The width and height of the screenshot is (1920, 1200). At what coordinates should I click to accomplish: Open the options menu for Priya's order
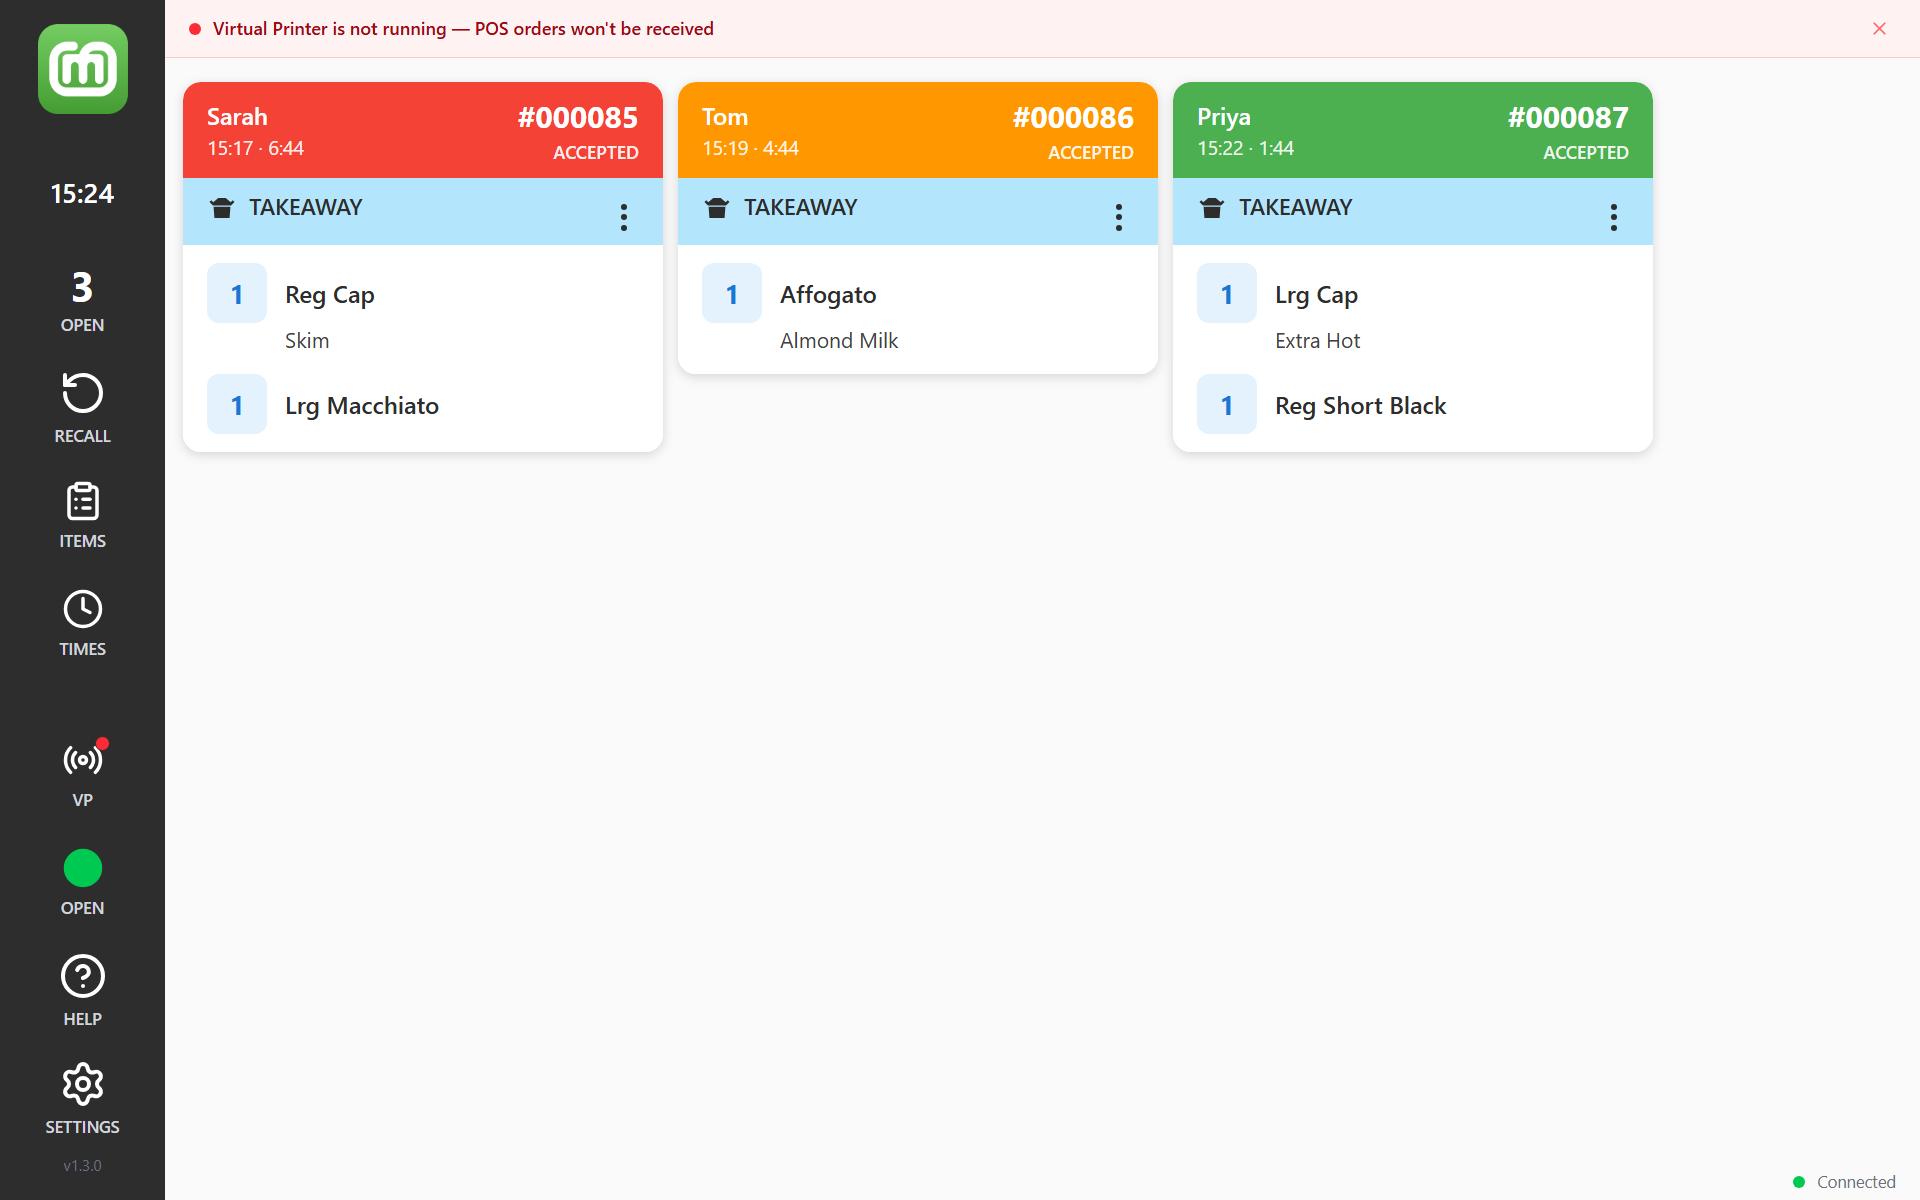click(1614, 217)
